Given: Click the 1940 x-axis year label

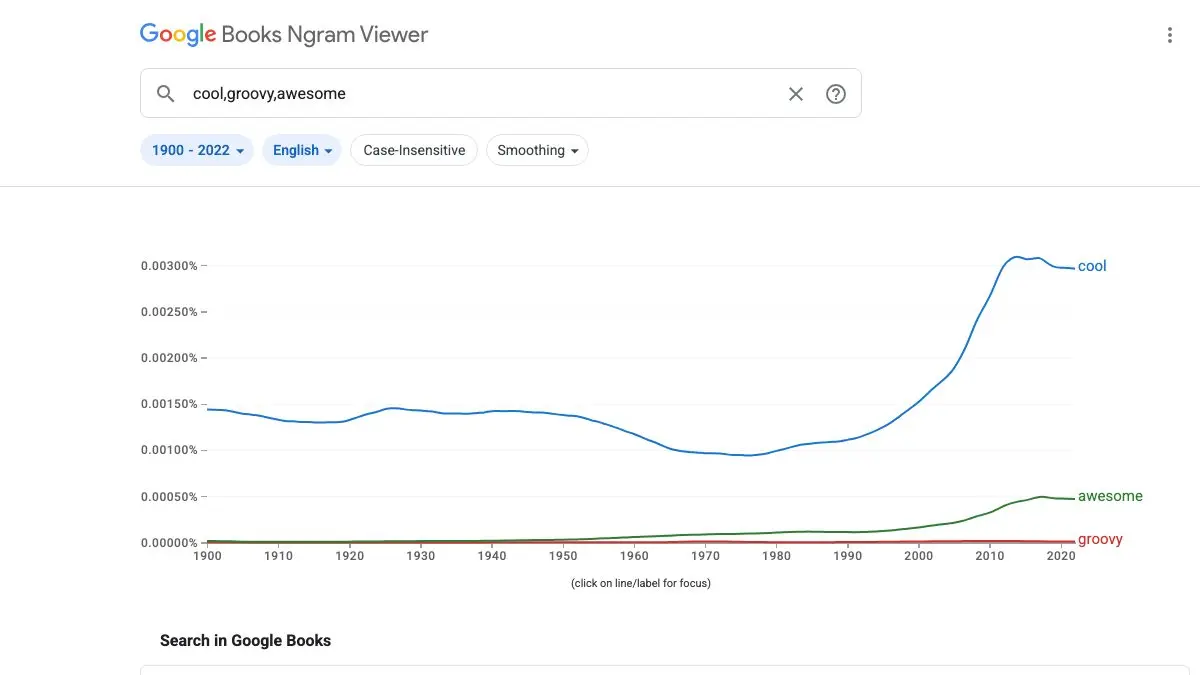Looking at the screenshot, I should click(x=491, y=556).
